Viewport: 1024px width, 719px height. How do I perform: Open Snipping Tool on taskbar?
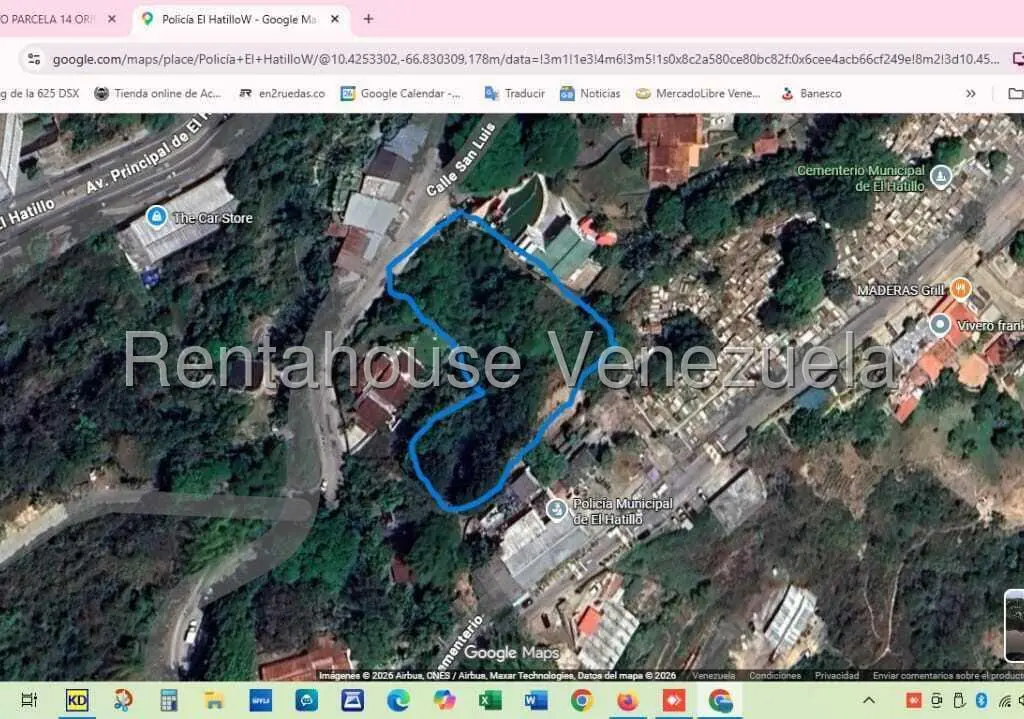tap(123, 701)
